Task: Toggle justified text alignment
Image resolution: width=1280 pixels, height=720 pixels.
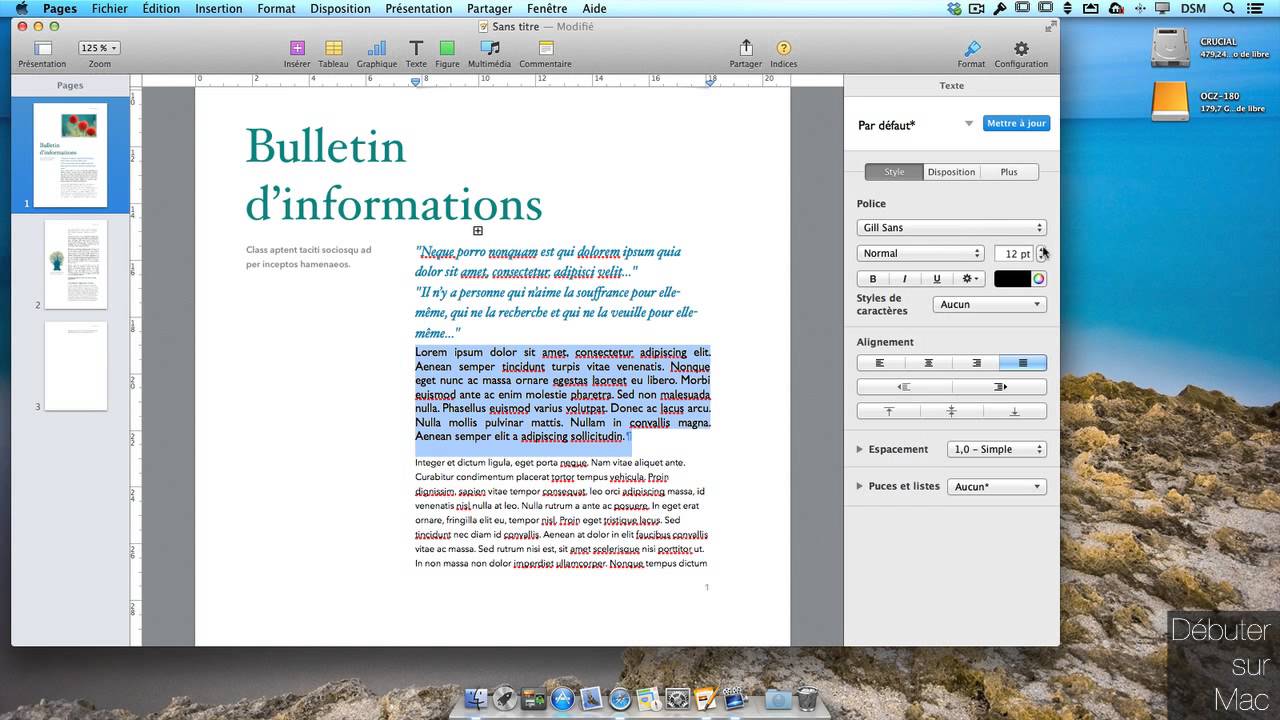Action: click(x=1022, y=362)
